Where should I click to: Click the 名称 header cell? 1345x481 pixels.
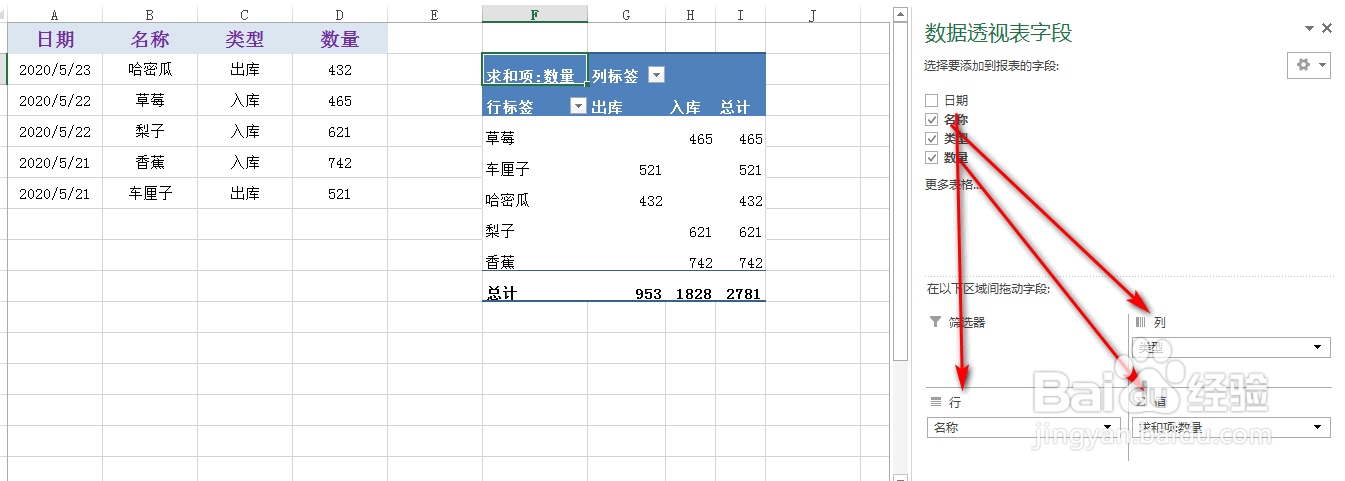pos(149,39)
